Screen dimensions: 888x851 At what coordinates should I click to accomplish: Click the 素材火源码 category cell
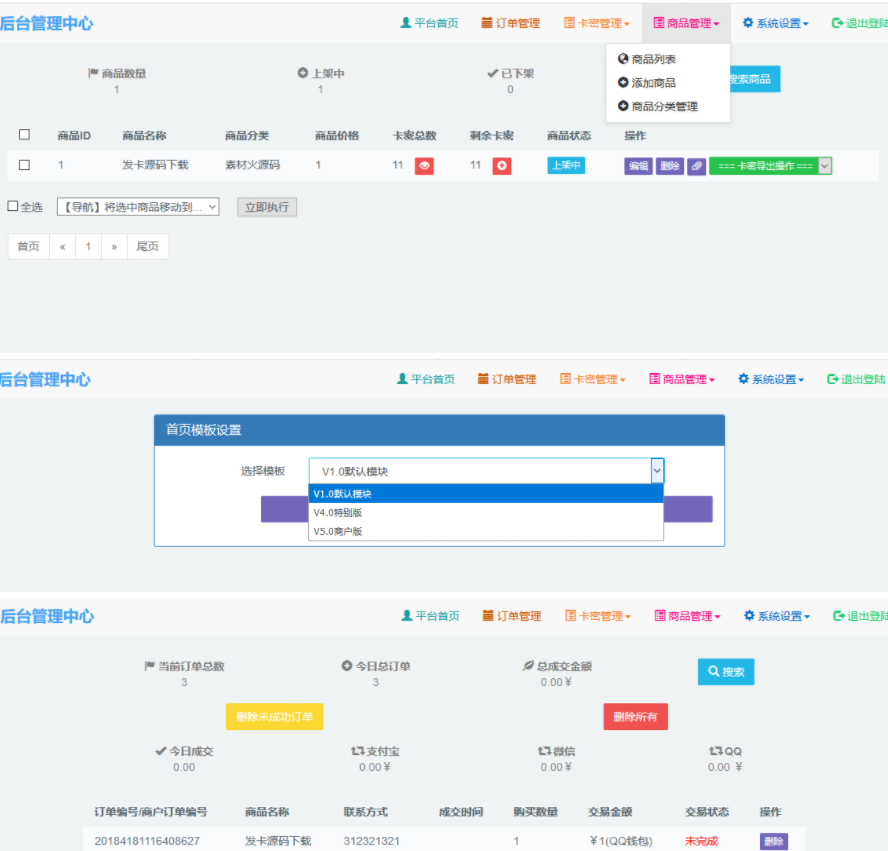coord(253,165)
